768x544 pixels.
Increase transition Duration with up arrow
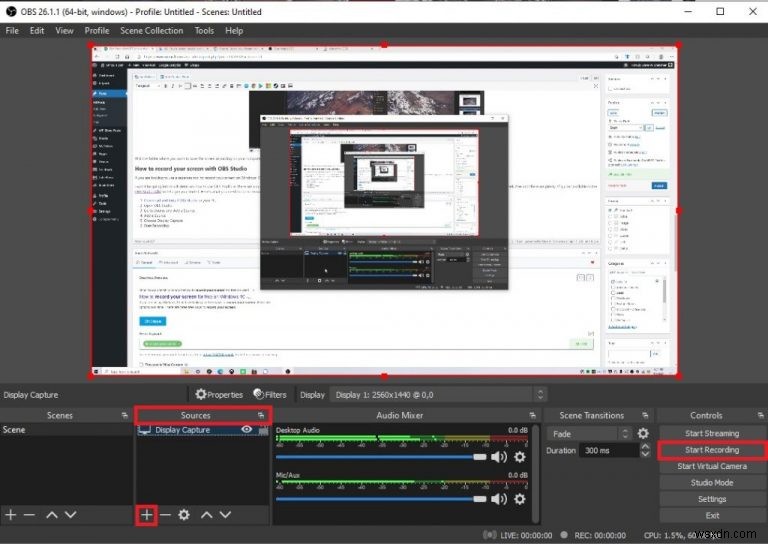point(646,447)
